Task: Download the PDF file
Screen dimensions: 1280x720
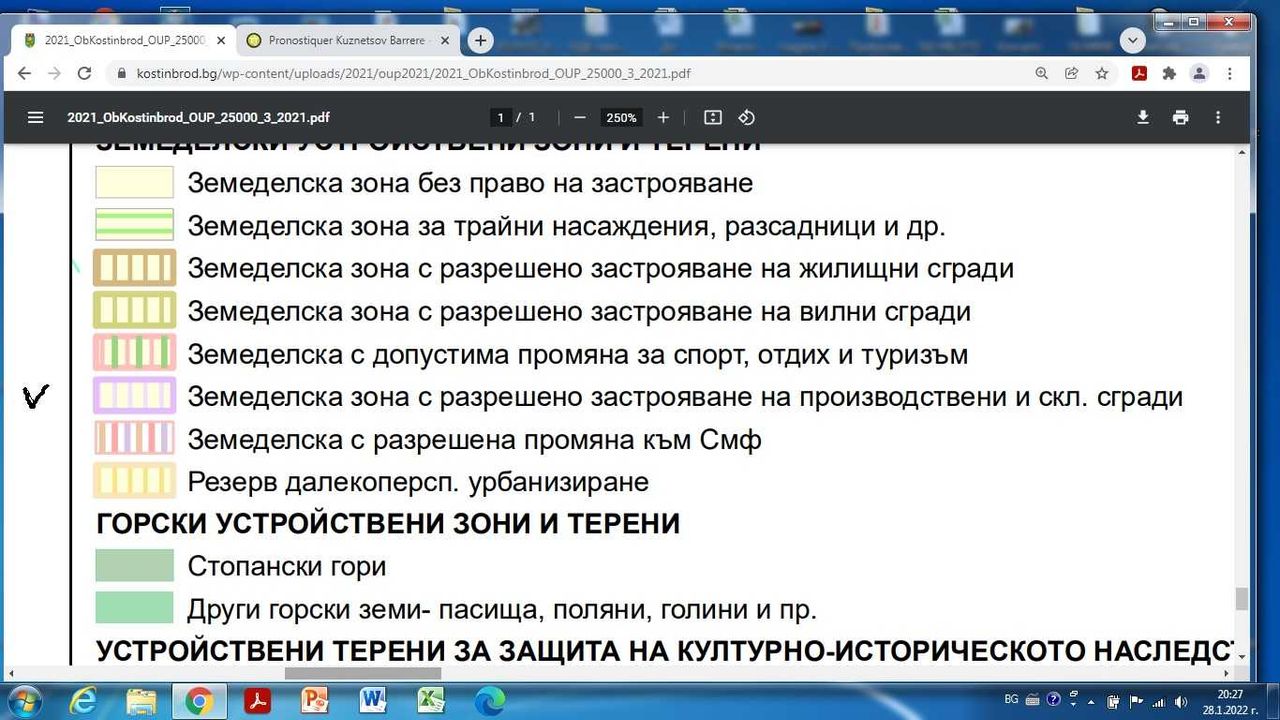Action: coord(1143,117)
